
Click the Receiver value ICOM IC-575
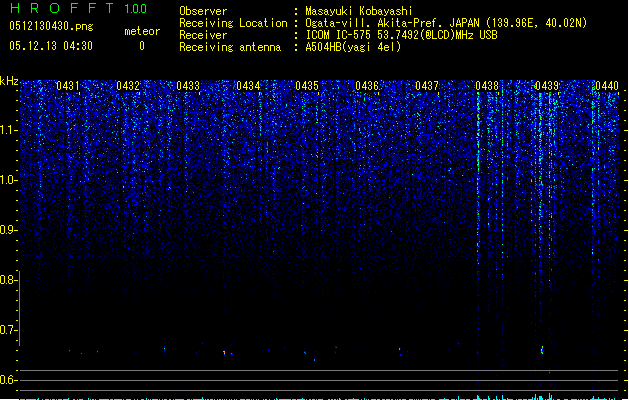coord(340,35)
